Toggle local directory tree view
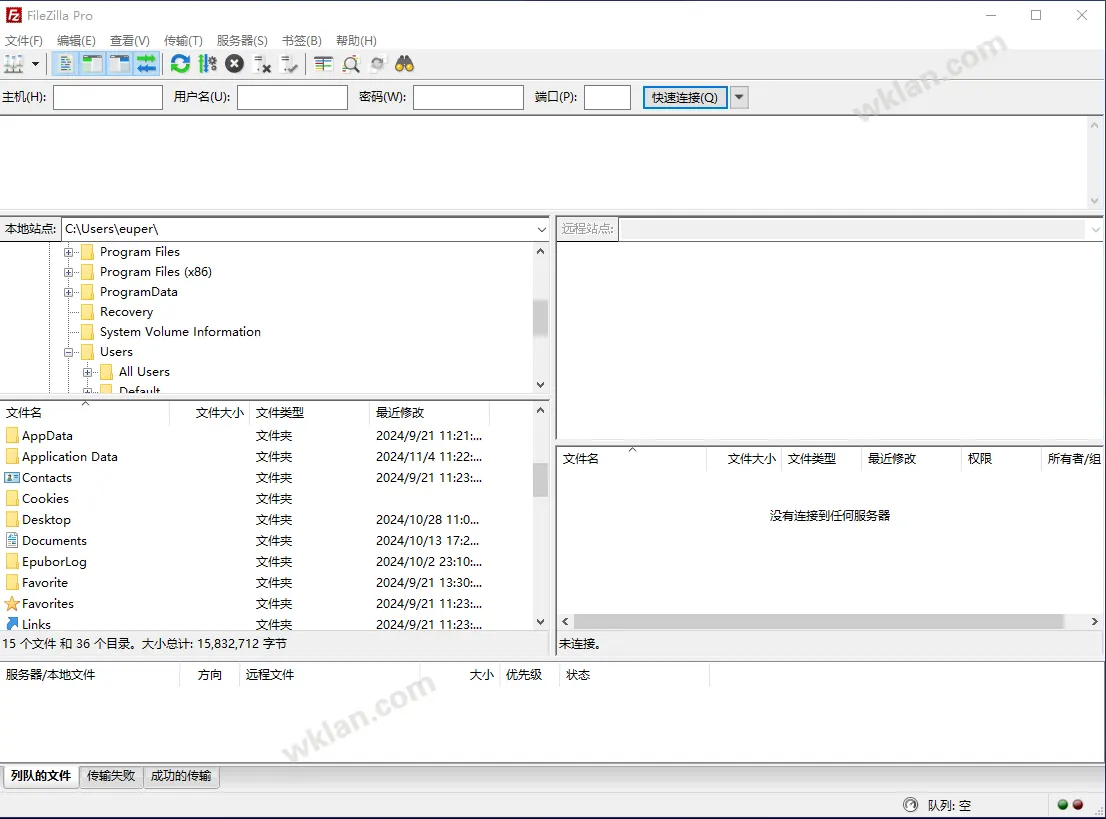The height and width of the screenshot is (819, 1106). point(92,64)
